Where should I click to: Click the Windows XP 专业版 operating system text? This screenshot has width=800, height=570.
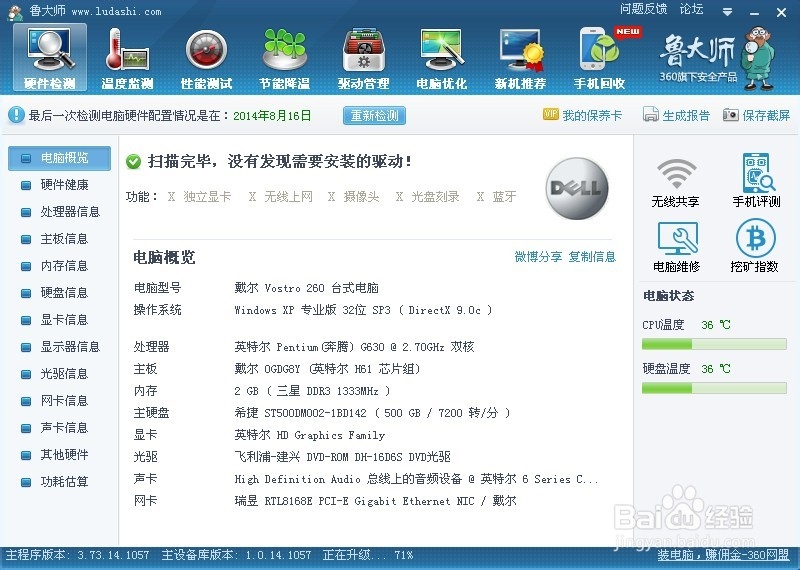coord(363,310)
